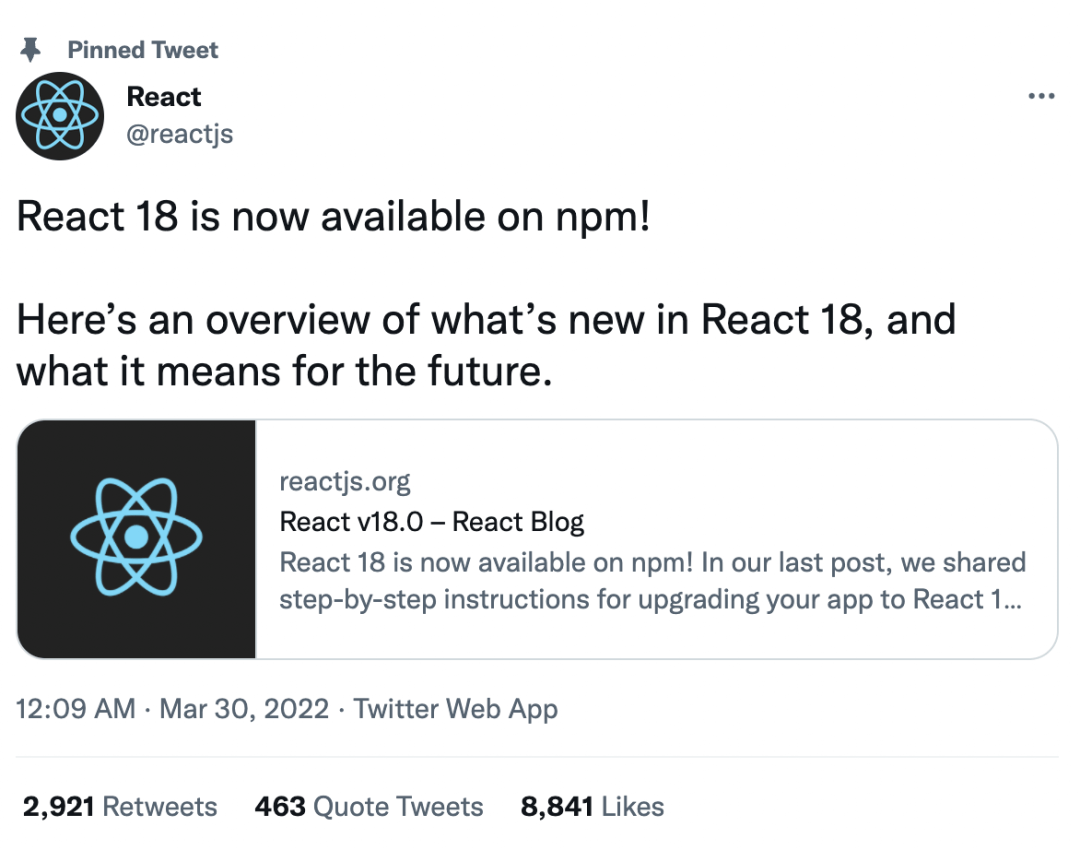Select the React atom icon inside the dark thumbnail
This screenshot has height=850, width=1080.
(135, 538)
